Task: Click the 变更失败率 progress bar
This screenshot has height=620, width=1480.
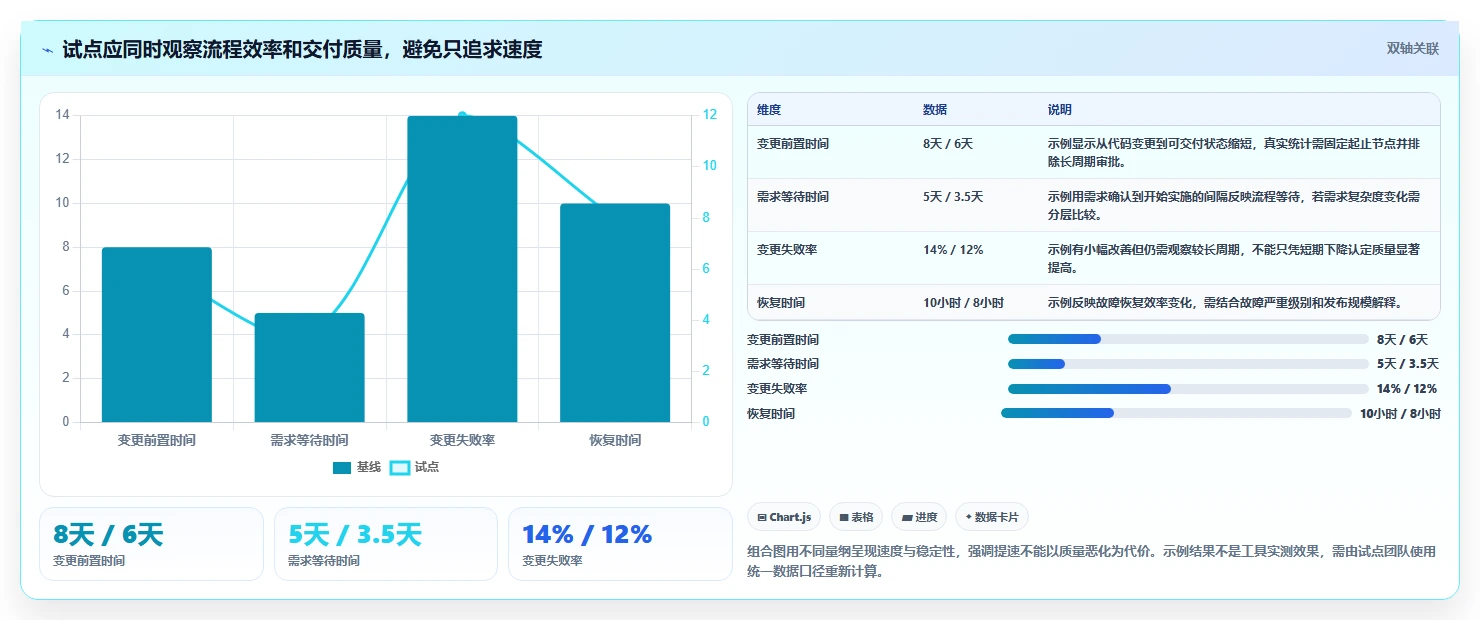Action: 1188,389
